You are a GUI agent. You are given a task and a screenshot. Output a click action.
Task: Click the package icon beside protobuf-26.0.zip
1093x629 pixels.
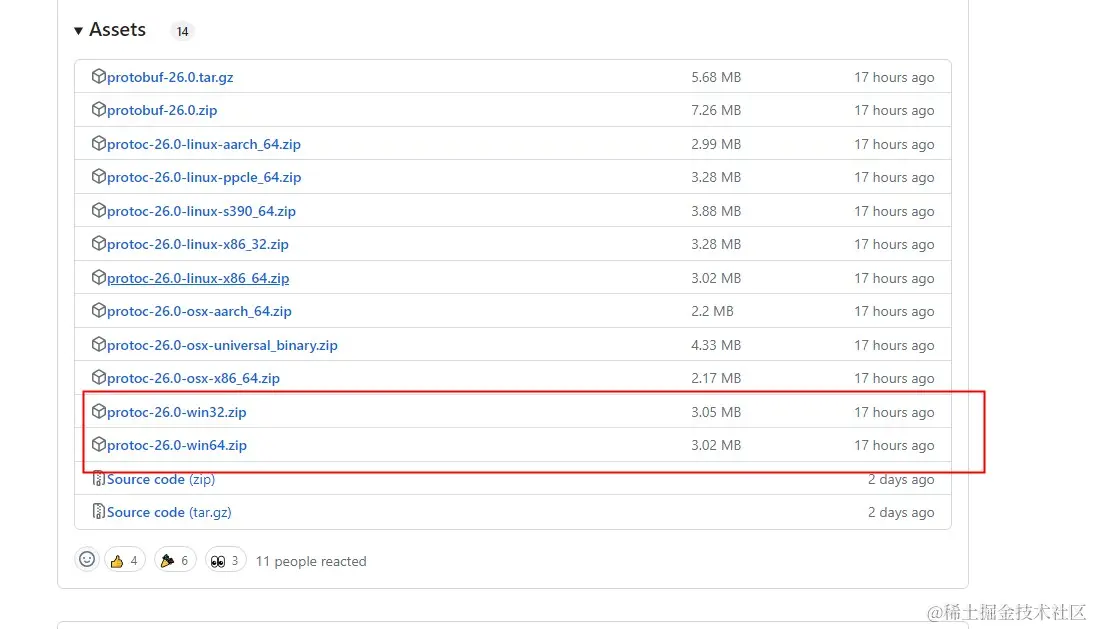(x=99, y=109)
